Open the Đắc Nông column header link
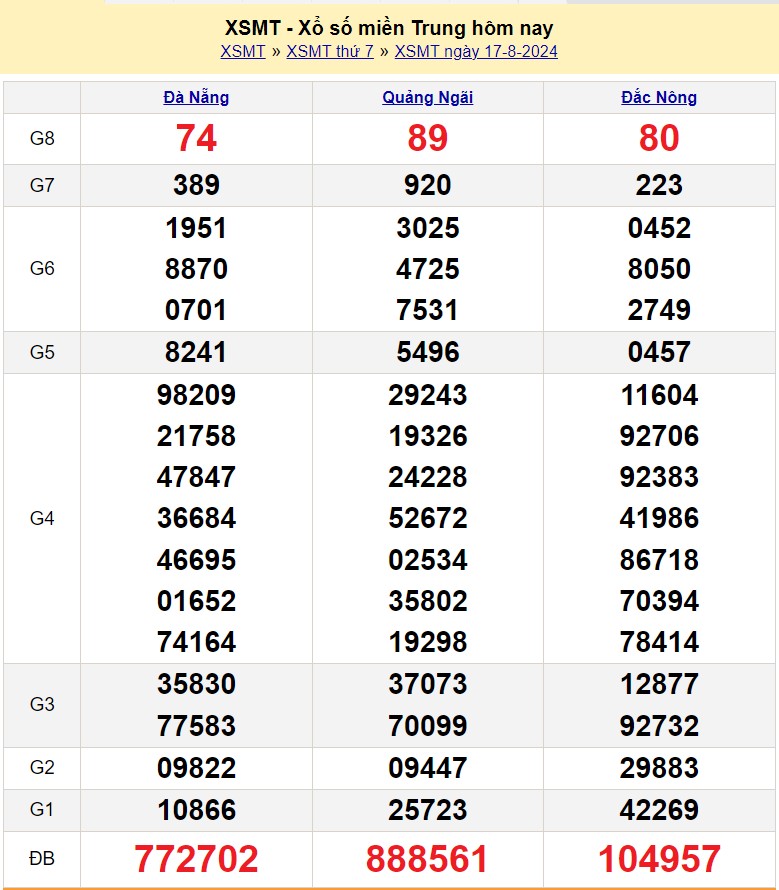This screenshot has width=779, height=890. pos(659,97)
